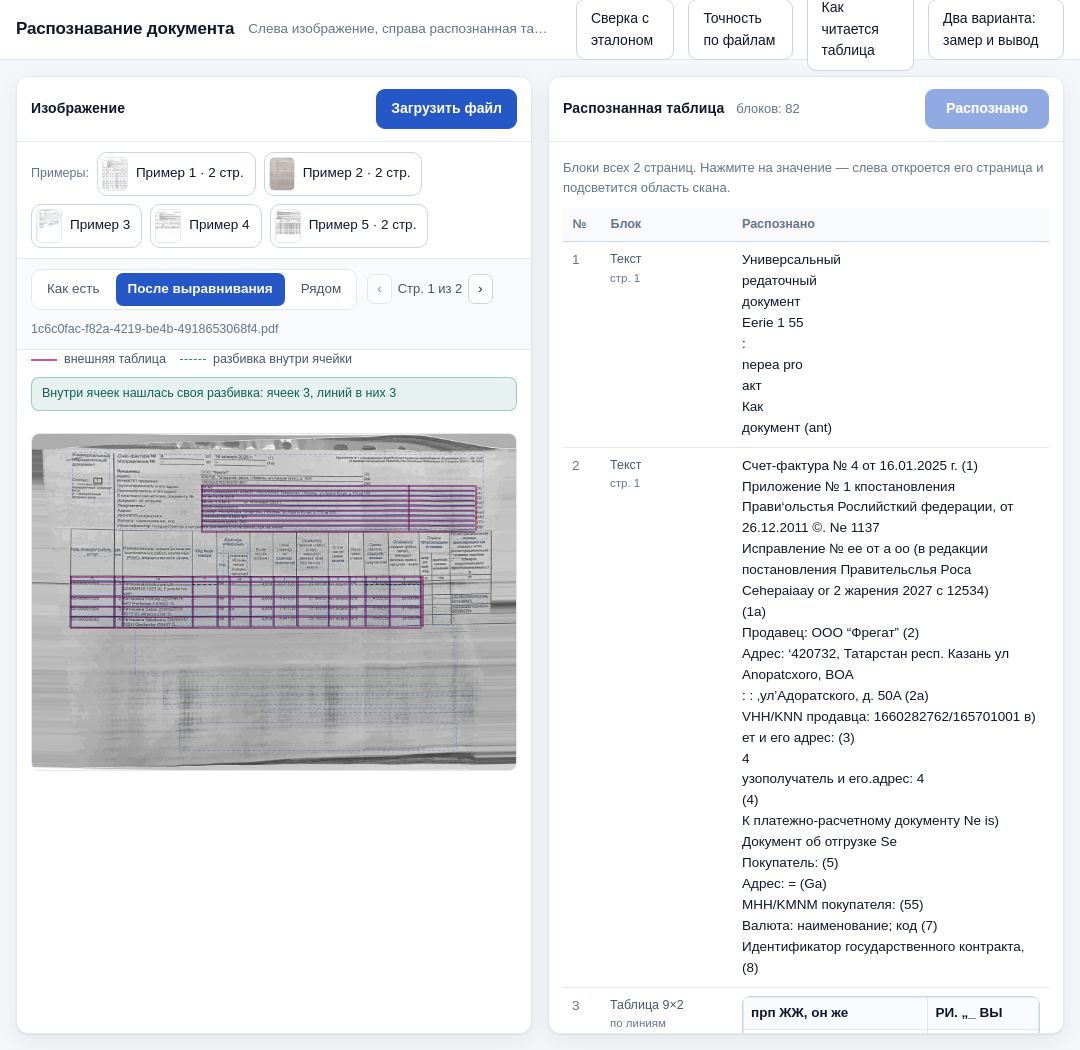Open the Пример 1 thumbnail example
Viewport: 1080px width, 1050px height.
click(176, 174)
